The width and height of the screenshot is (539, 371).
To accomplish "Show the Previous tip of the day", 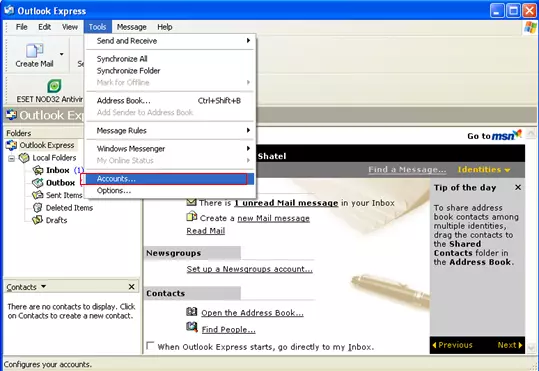I will coord(452,345).
